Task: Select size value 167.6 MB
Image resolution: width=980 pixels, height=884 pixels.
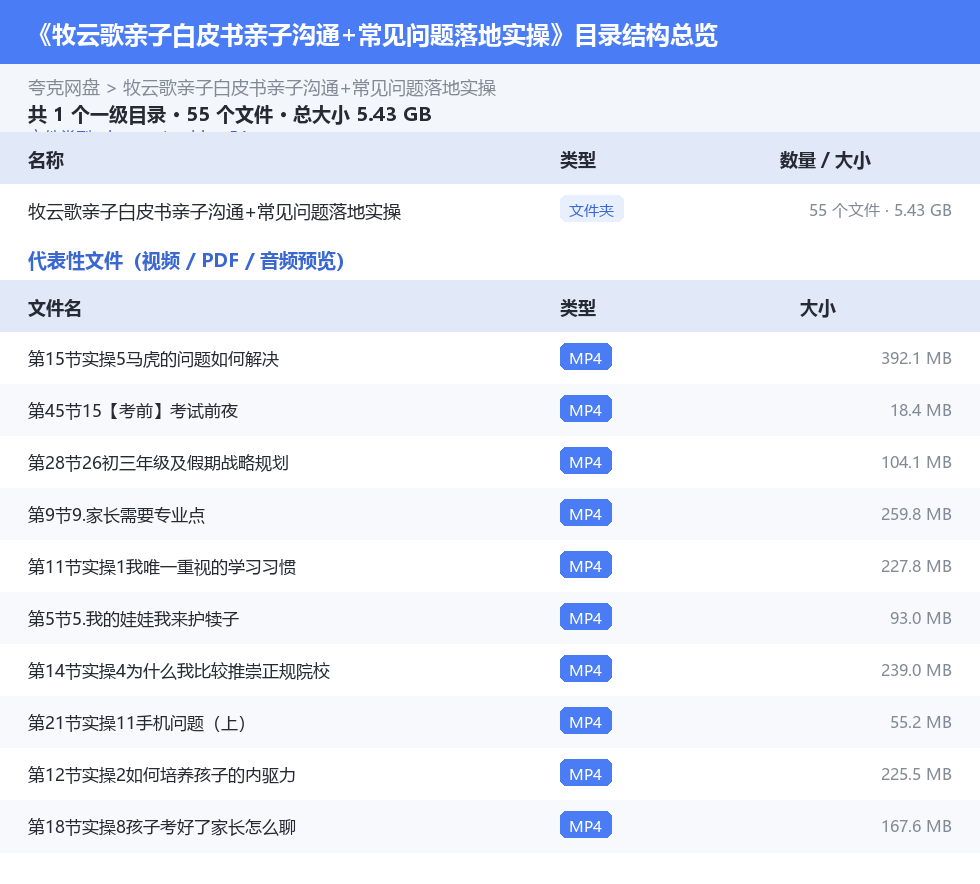Action: pos(916,825)
